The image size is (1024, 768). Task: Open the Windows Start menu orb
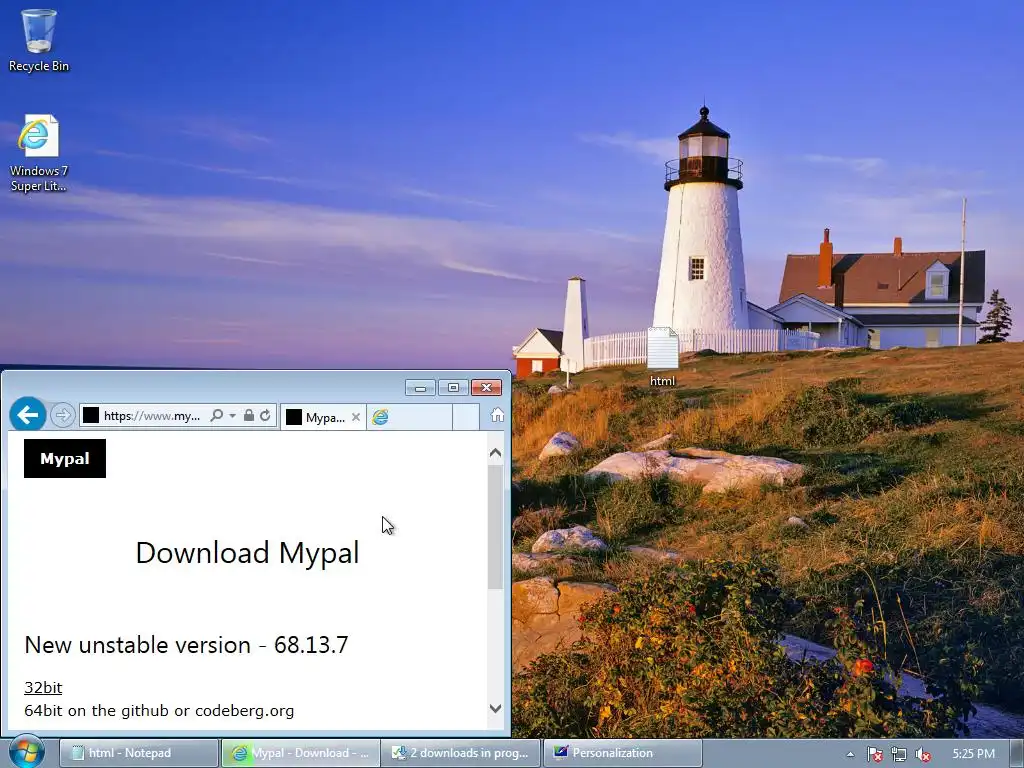pos(26,752)
